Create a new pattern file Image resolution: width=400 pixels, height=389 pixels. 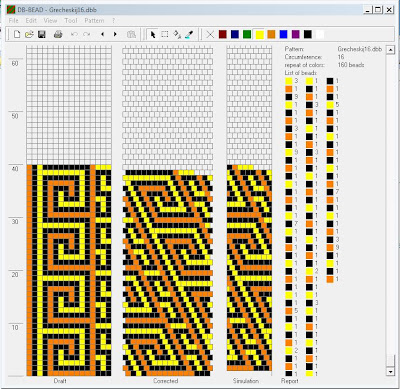click(x=17, y=34)
